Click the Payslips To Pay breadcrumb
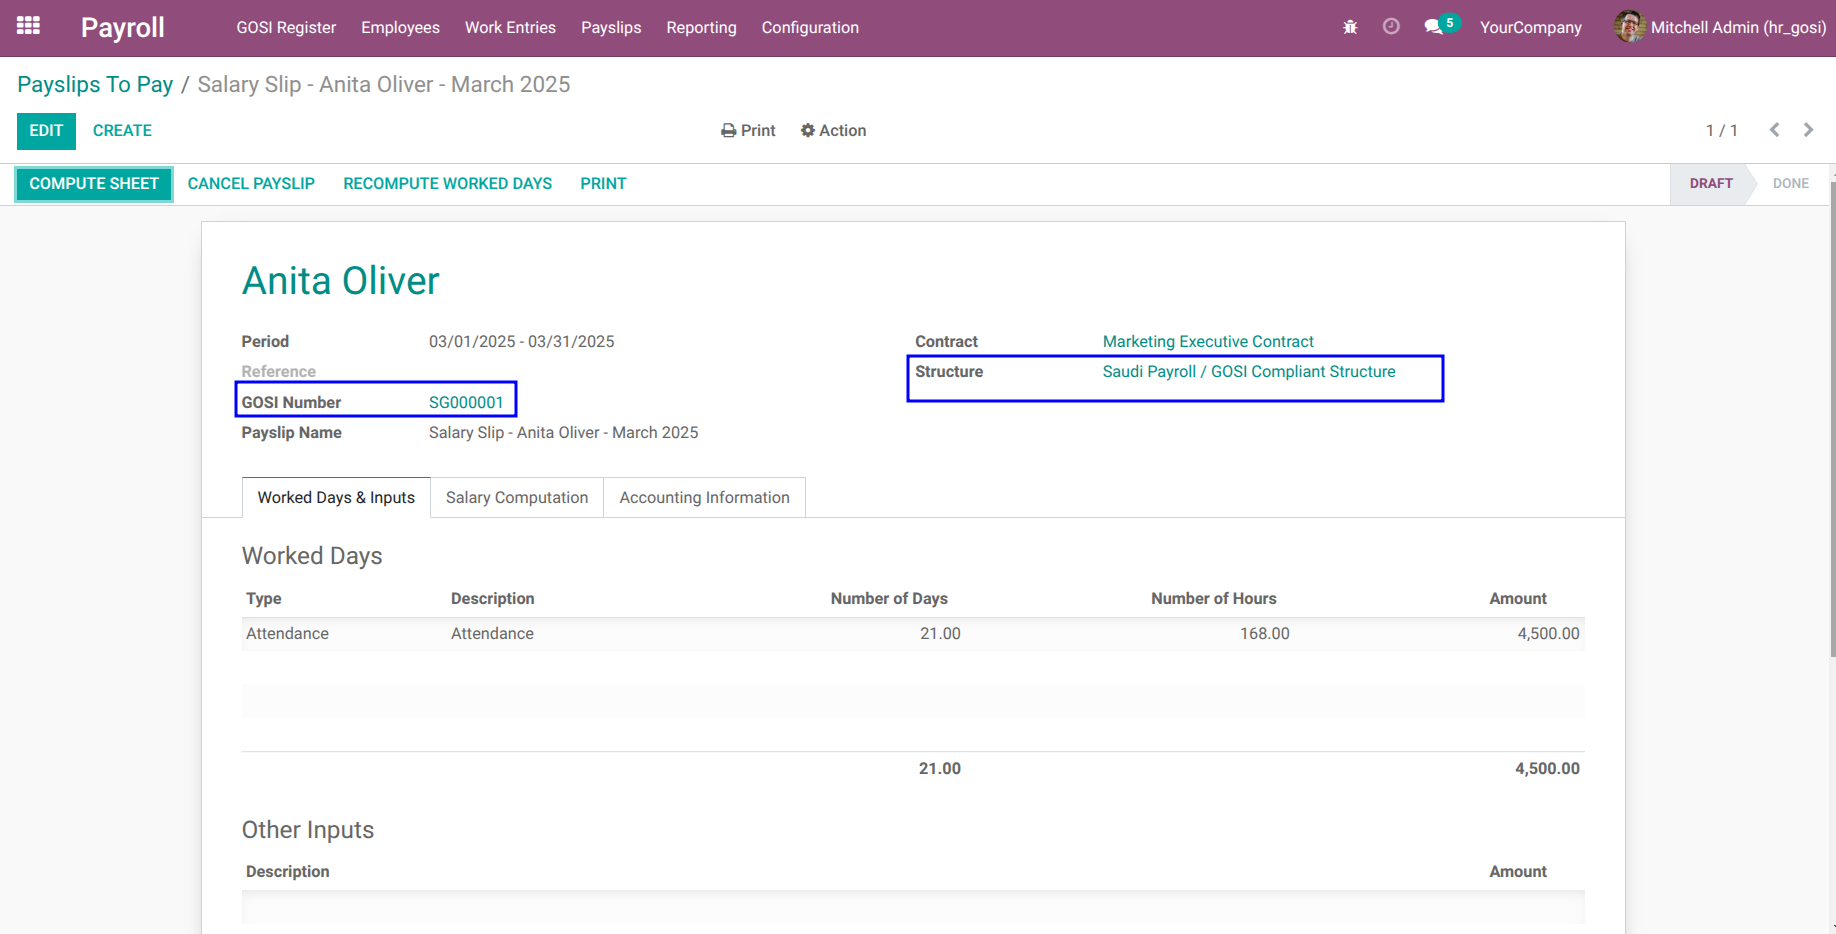 95,85
